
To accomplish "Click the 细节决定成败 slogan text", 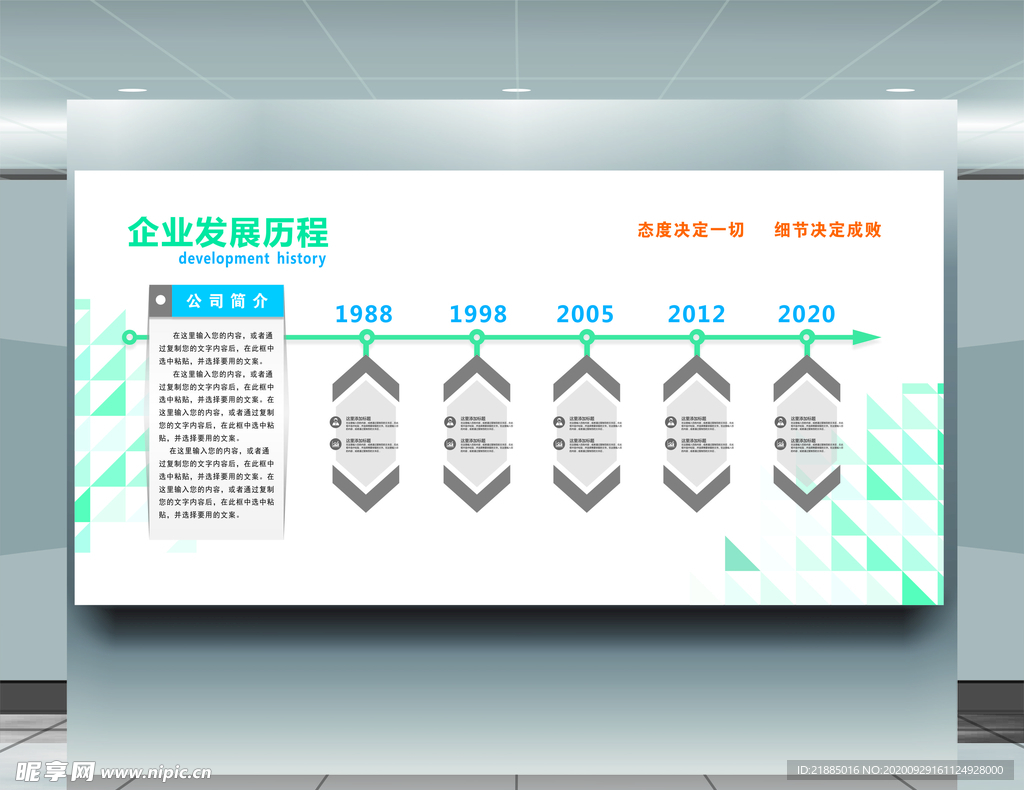I will [828, 230].
